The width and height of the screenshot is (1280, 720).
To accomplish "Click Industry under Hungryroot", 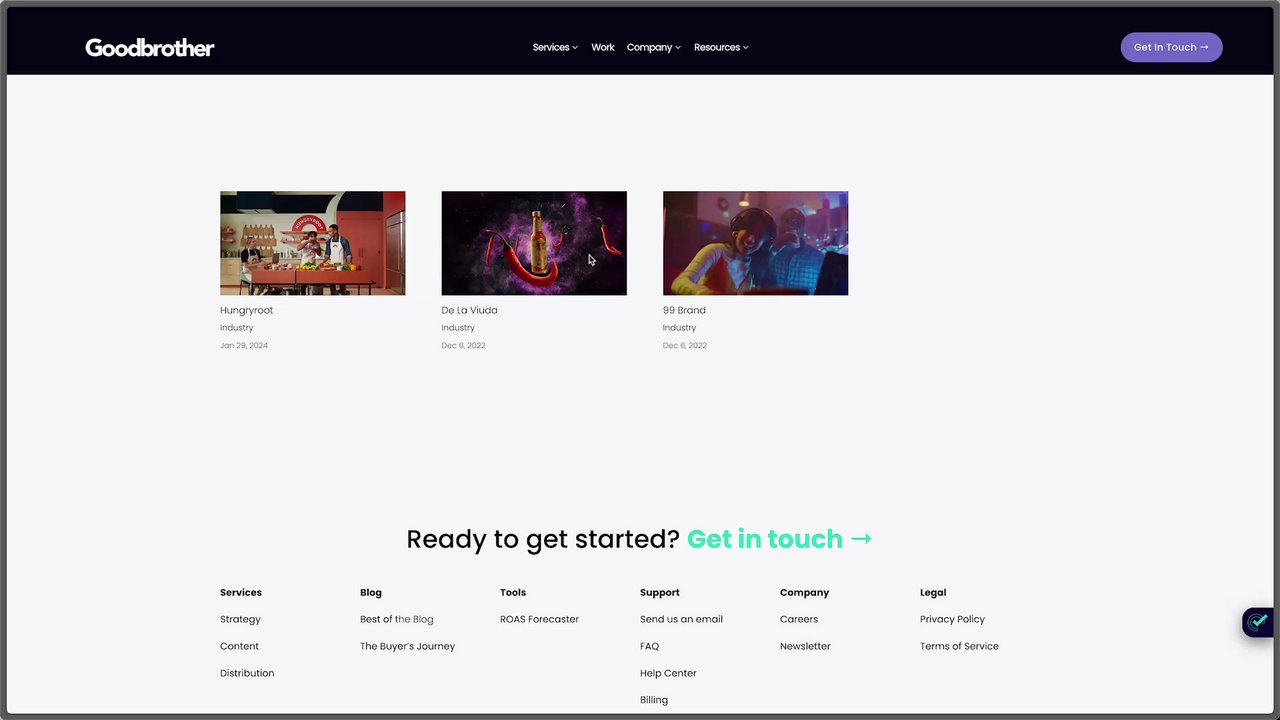I will click(236, 328).
